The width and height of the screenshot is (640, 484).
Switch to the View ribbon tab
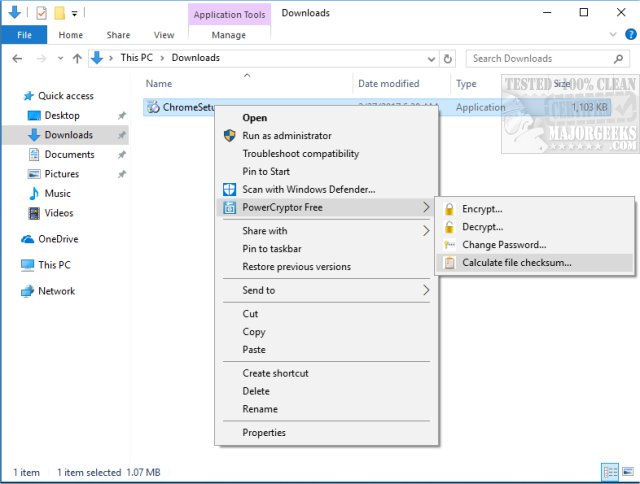click(x=163, y=35)
